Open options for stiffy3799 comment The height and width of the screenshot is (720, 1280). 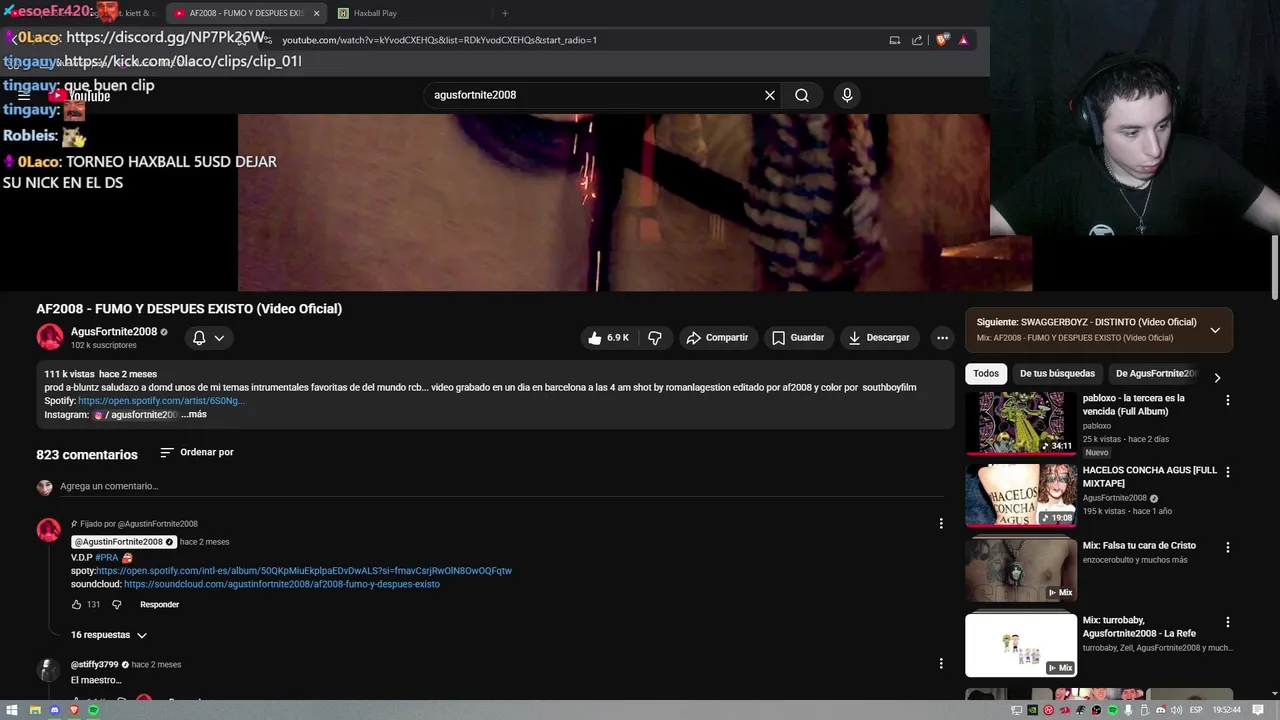pos(941,663)
